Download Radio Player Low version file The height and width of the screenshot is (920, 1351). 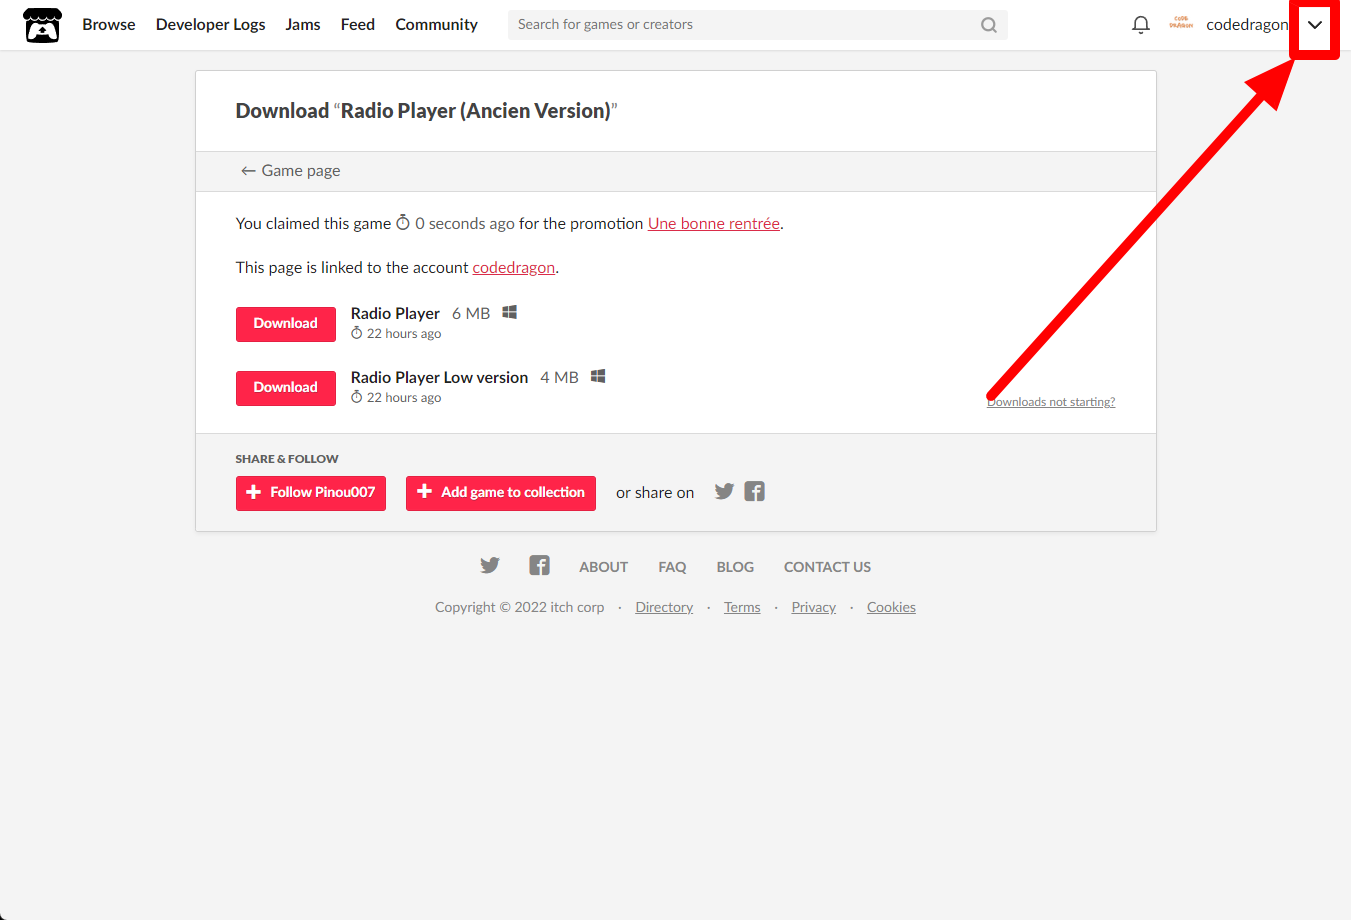coord(286,388)
